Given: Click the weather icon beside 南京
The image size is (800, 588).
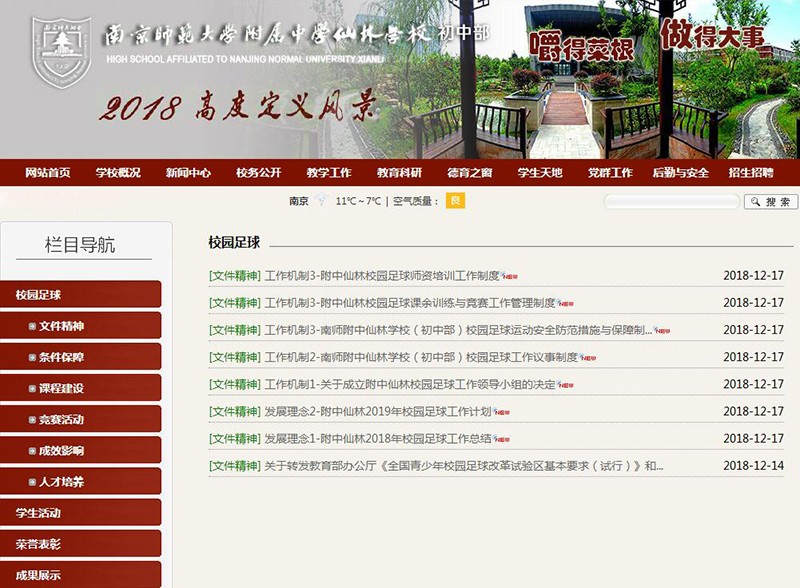Looking at the screenshot, I should (321, 200).
